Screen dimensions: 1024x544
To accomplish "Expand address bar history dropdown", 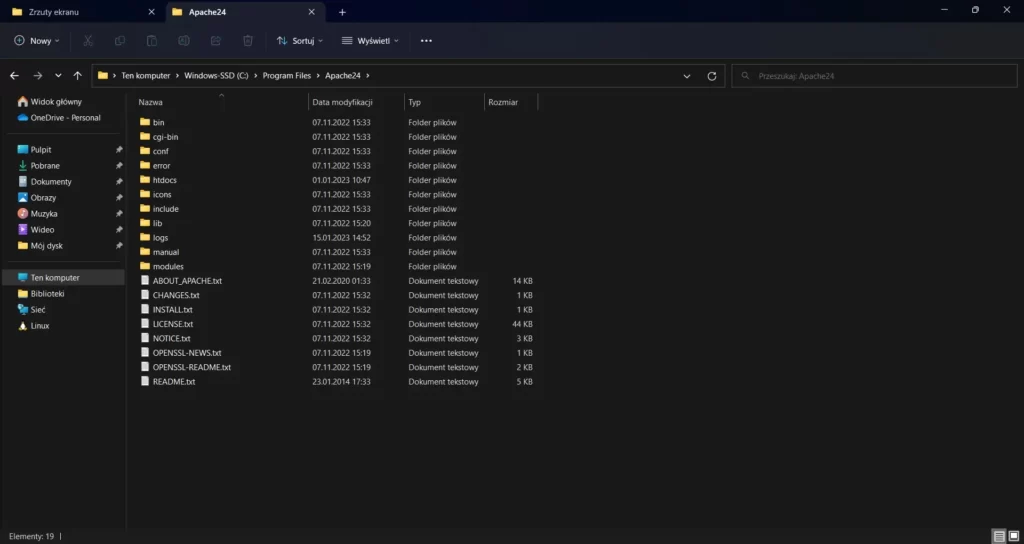I will click(x=687, y=76).
